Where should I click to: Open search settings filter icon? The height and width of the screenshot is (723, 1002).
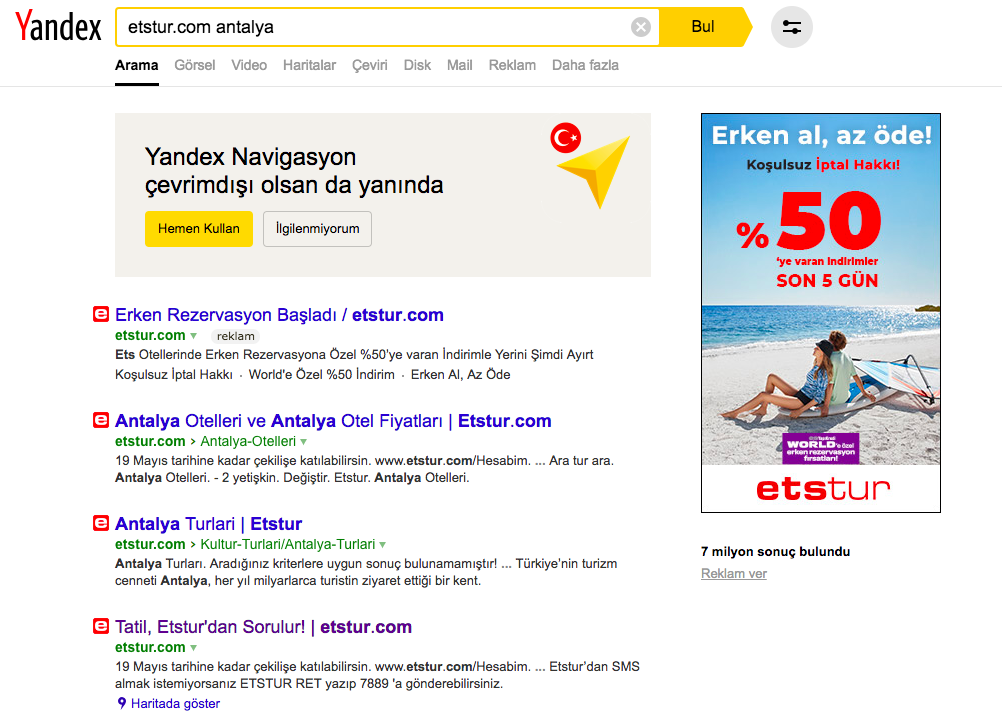(792, 27)
